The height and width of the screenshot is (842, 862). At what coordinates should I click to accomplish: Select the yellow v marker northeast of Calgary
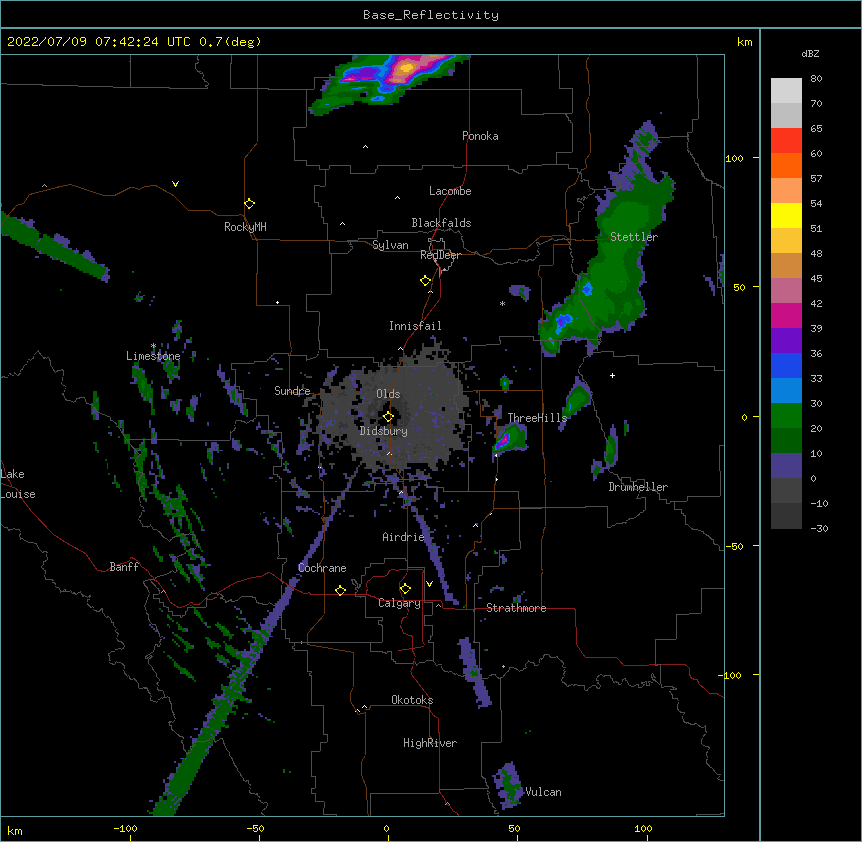point(429,584)
